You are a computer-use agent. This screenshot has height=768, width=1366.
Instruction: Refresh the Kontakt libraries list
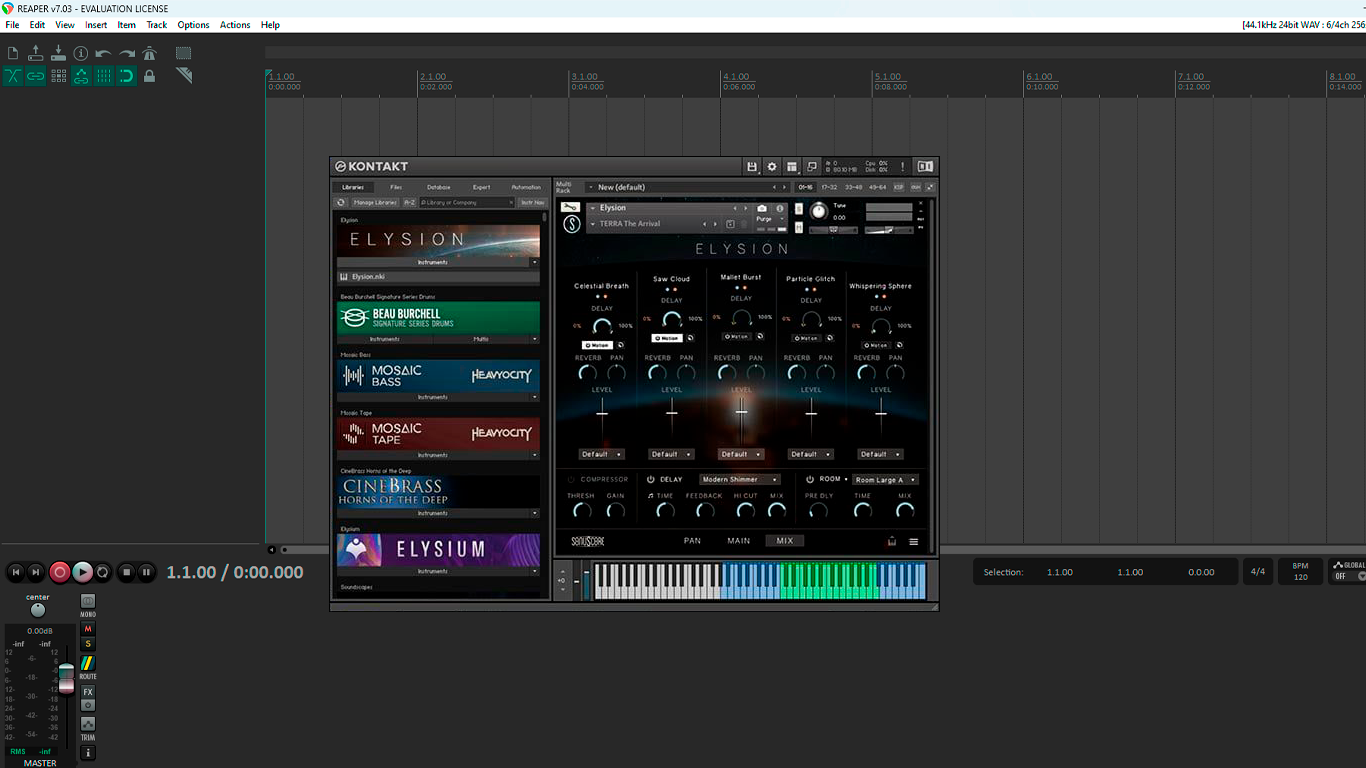(x=341, y=202)
